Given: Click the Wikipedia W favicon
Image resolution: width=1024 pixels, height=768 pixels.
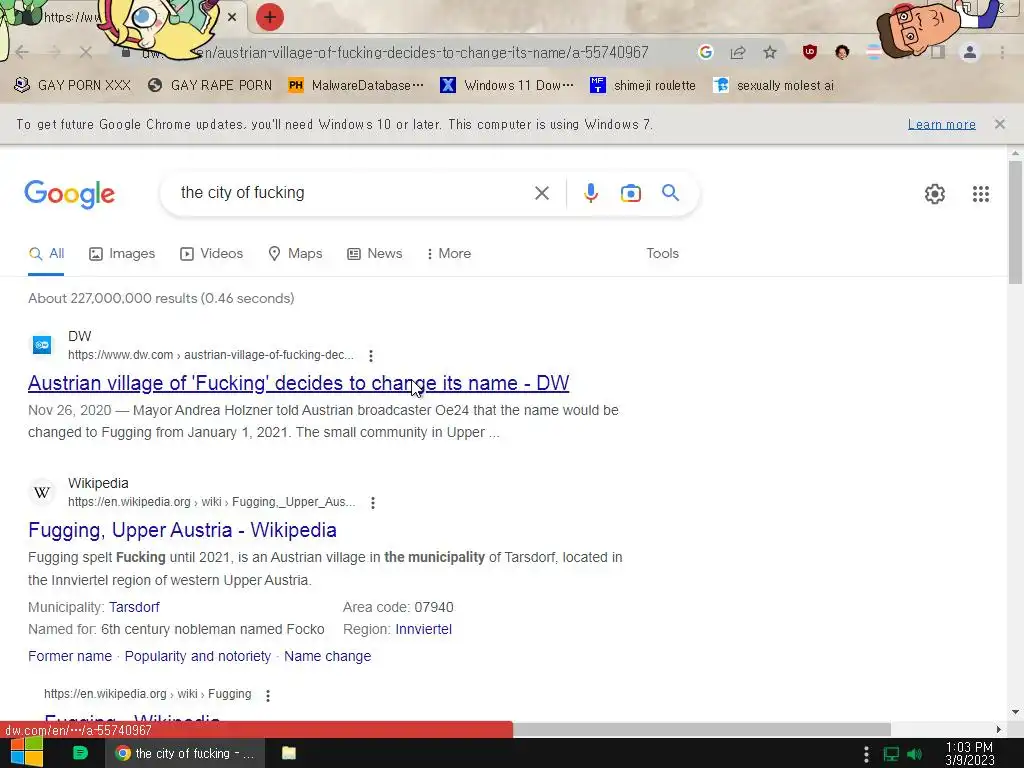Looking at the screenshot, I should click(42, 492).
